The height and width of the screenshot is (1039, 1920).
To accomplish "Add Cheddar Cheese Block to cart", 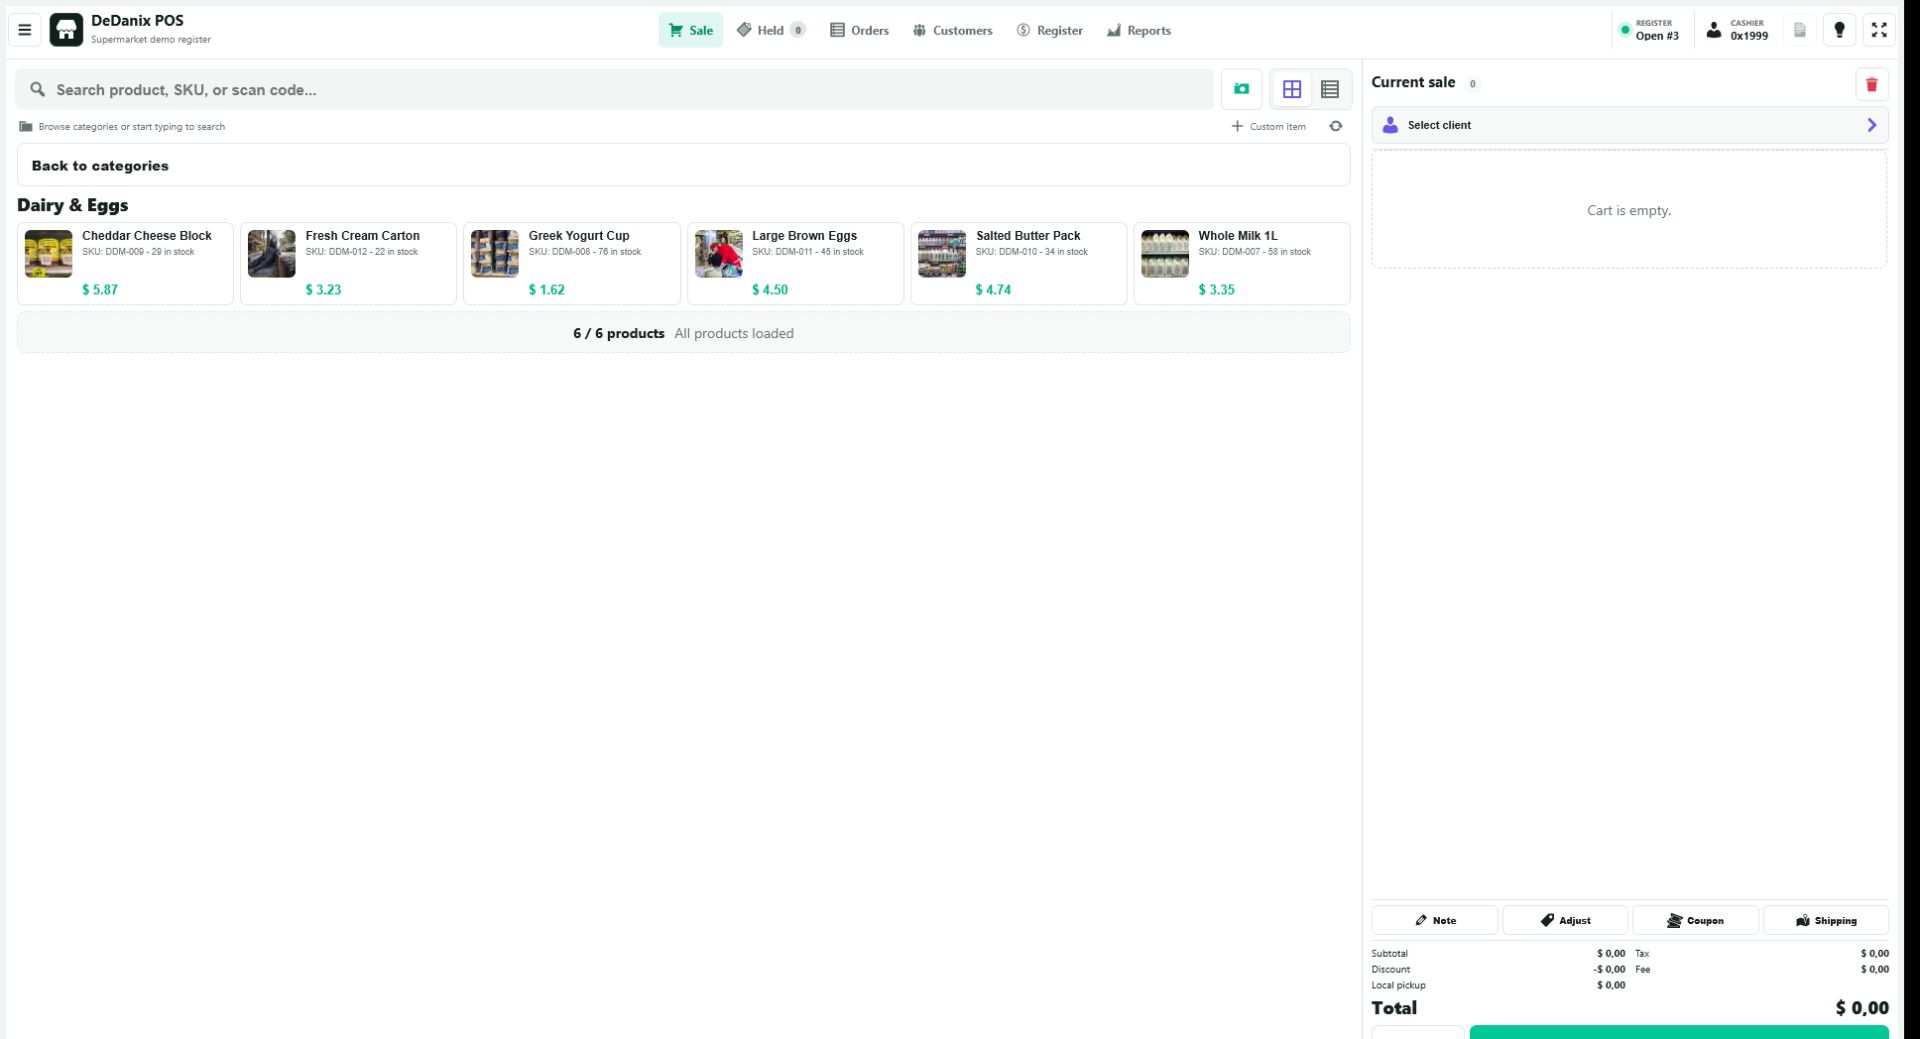I will click(x=125, y=263).
